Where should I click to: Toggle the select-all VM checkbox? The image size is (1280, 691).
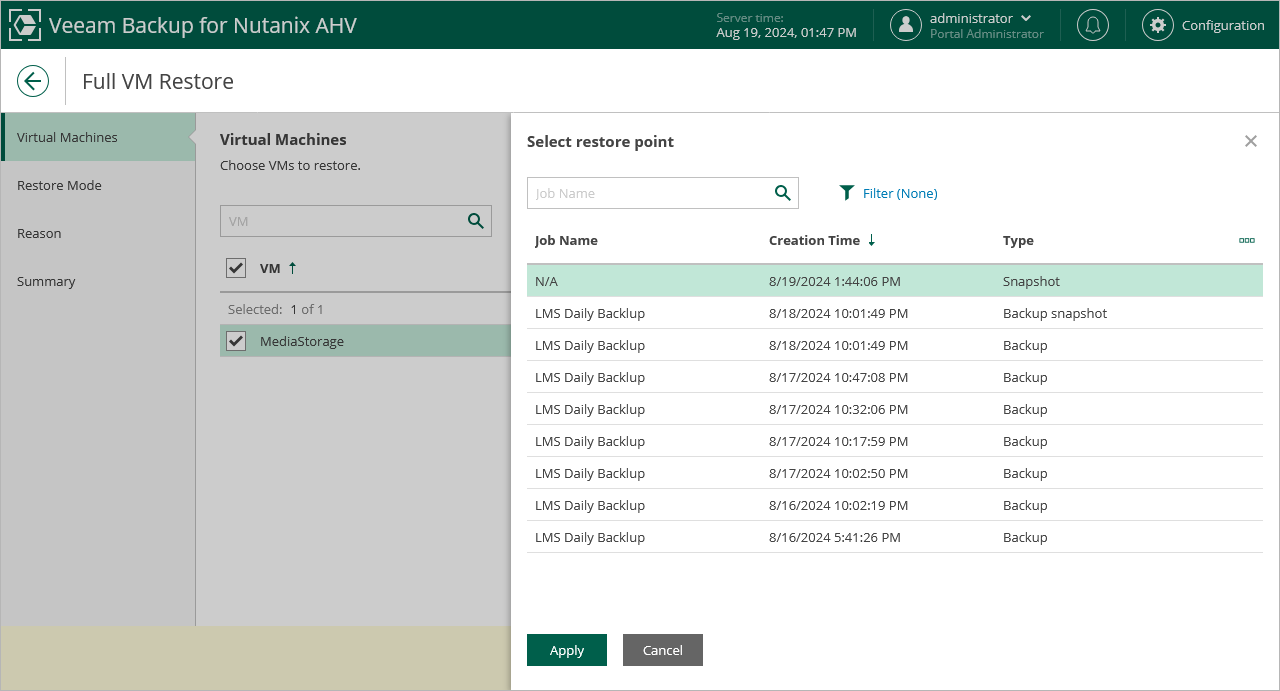click(x=236, y=268)
